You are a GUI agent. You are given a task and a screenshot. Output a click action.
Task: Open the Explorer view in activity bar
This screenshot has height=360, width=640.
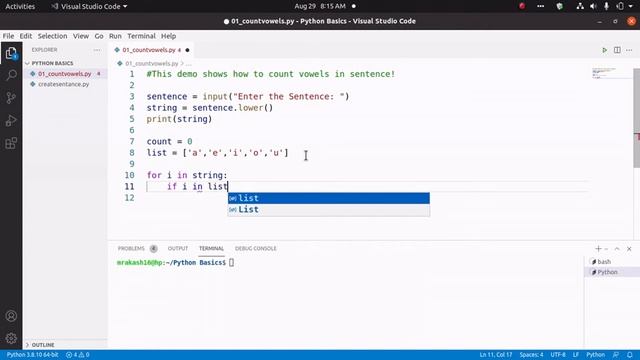coord(11,53)
